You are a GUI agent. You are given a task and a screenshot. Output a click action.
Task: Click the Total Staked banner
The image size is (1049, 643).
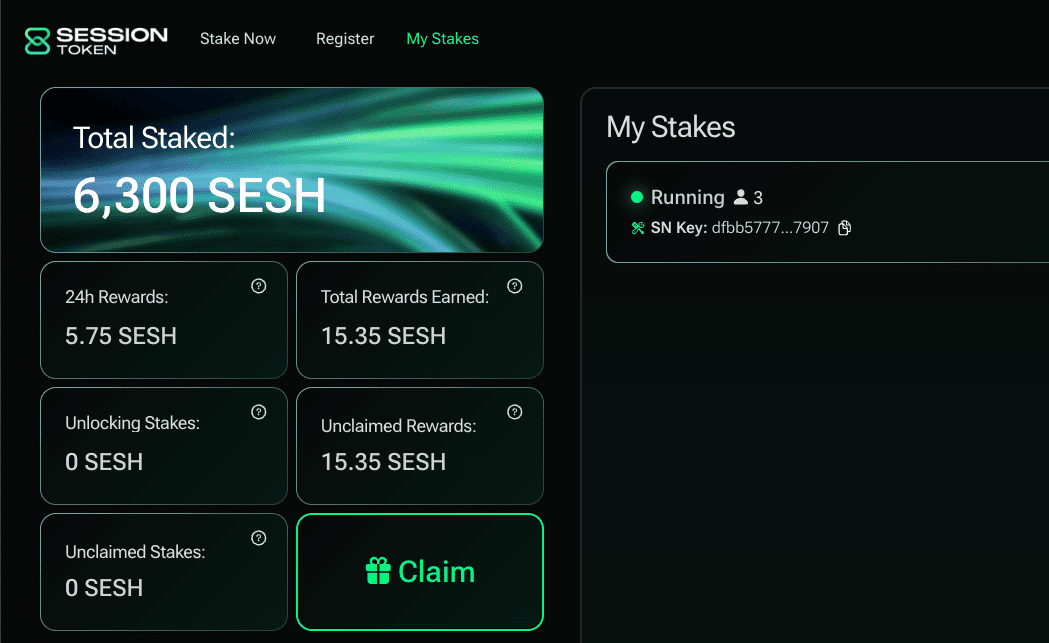coord(292,169)
